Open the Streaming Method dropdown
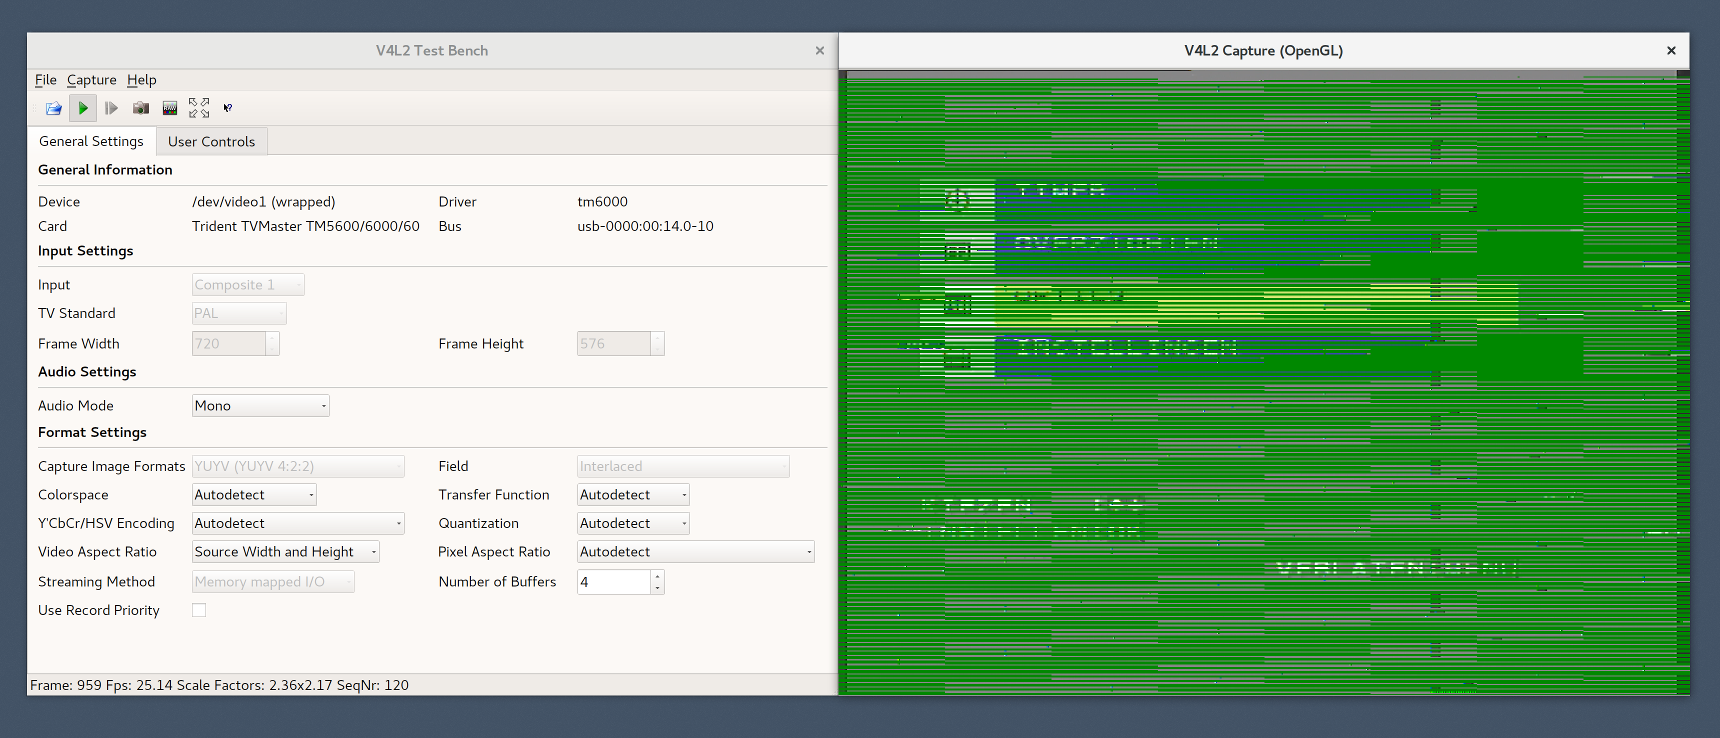This screenshot has height=738, width=1720. (x=273, y=582)
